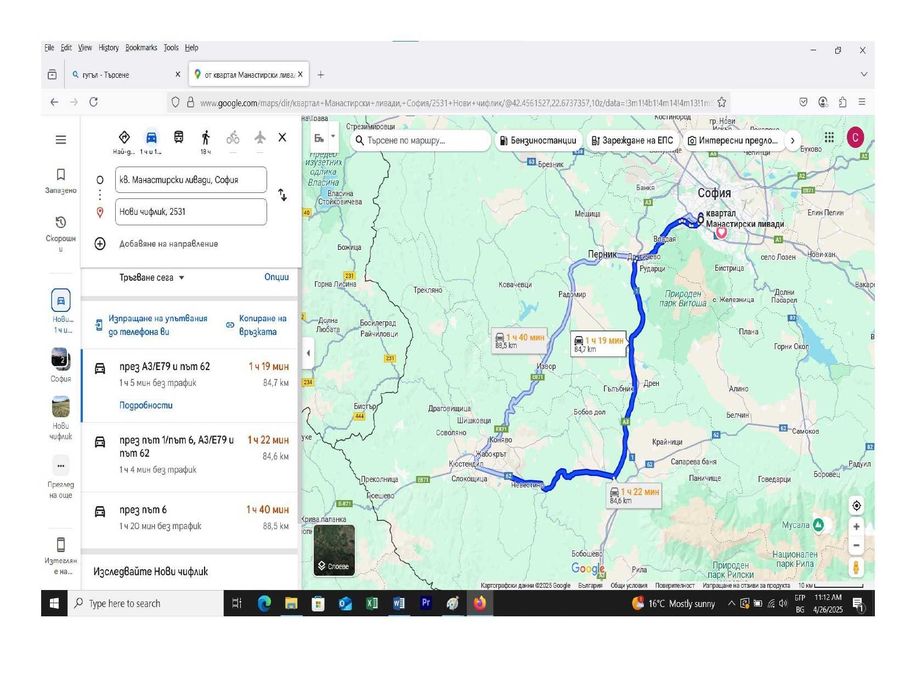905x699 pixels.
Task: Select the best travel mode icon
Action: point(124,137)
